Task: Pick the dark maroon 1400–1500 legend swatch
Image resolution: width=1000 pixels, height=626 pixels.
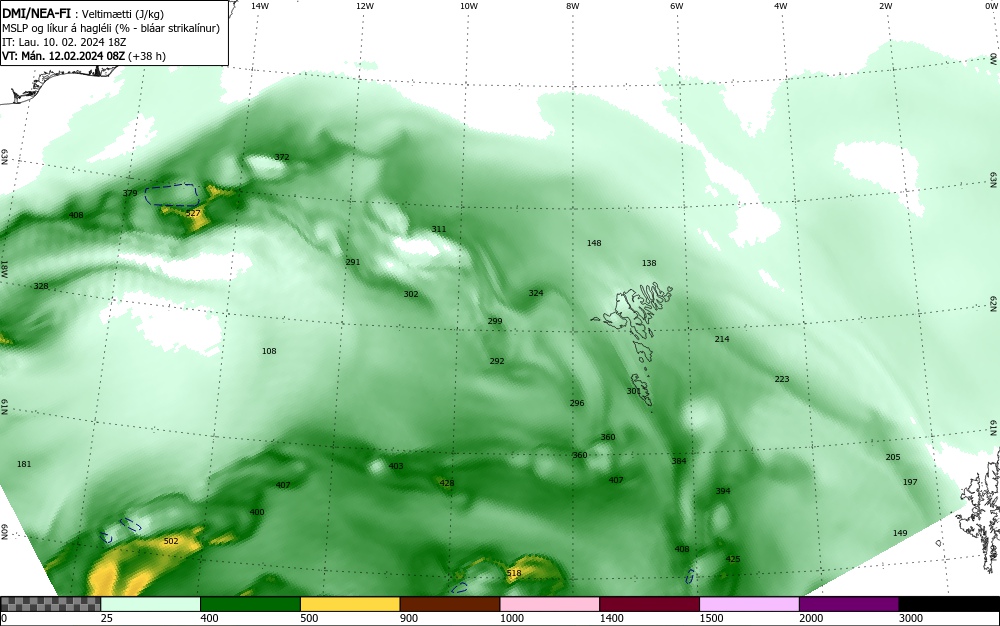Action: pyautogui.click(x=649, y=604)
